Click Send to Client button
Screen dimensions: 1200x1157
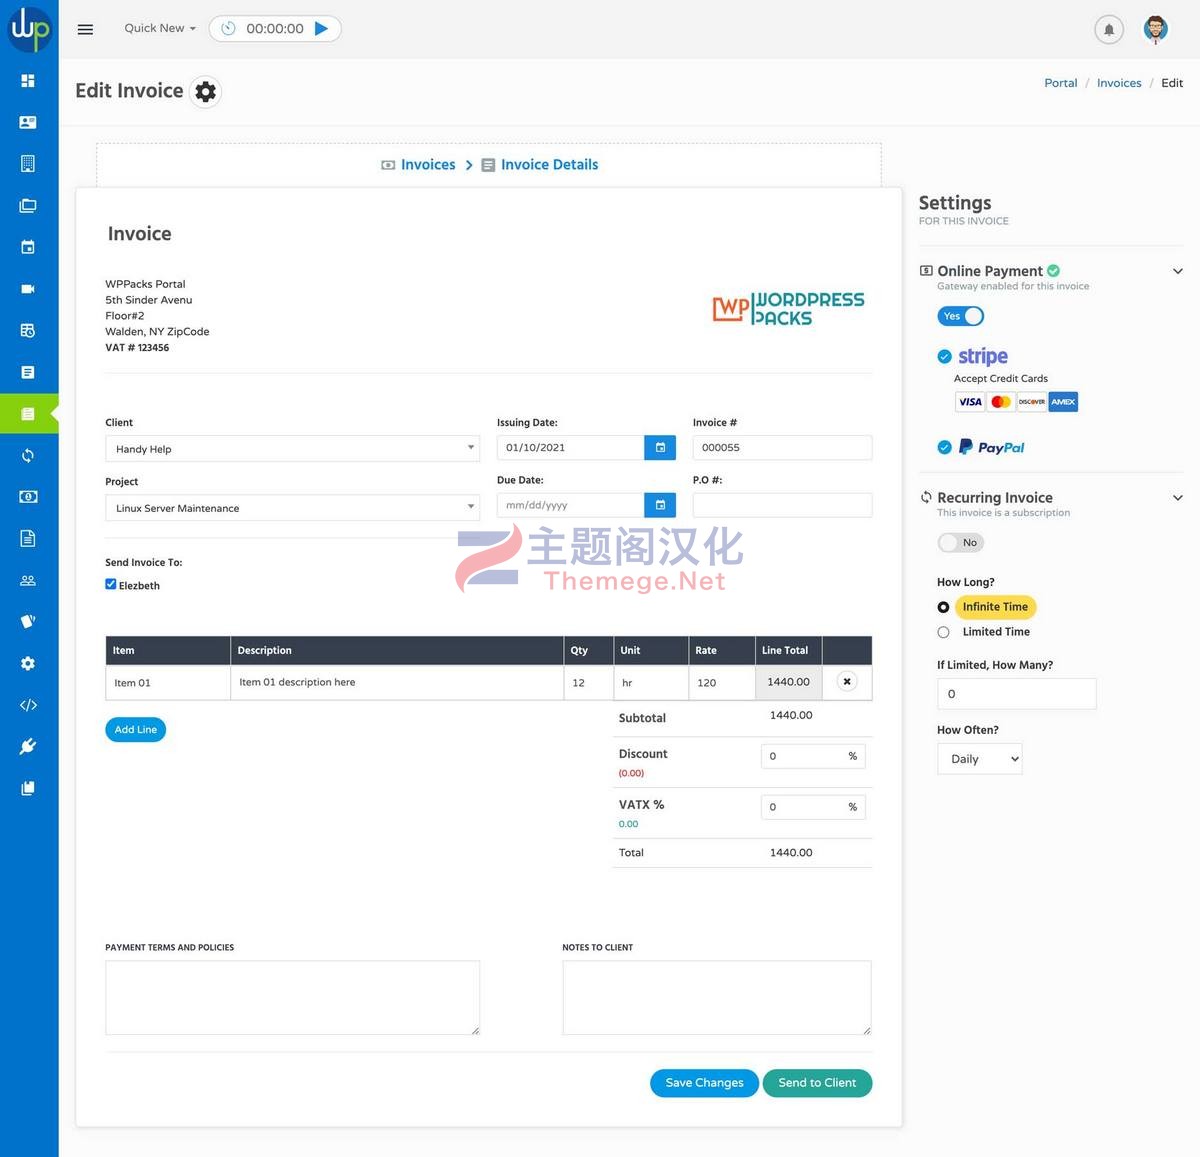(817, 1083)
